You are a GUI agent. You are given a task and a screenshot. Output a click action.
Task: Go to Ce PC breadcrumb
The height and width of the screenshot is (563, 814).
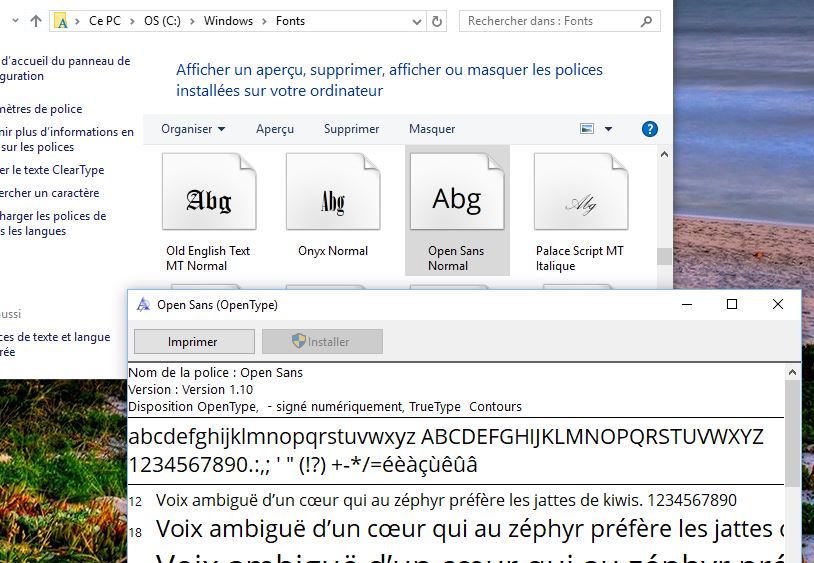pos(105,21)
